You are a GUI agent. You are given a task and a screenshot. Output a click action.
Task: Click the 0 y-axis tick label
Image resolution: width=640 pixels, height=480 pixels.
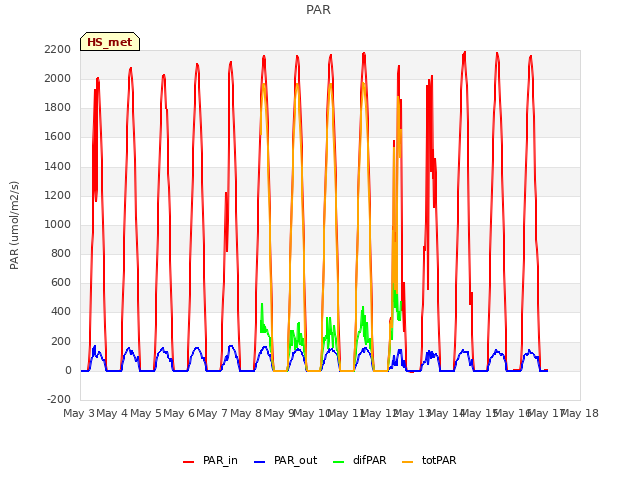68,370
